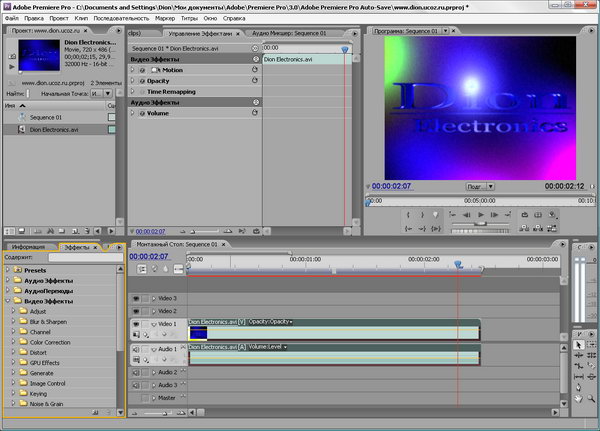This screenshot has height=431, width=600.
Task: Toggle Video 3 track eye visibility
Action: tap(136, 298)
